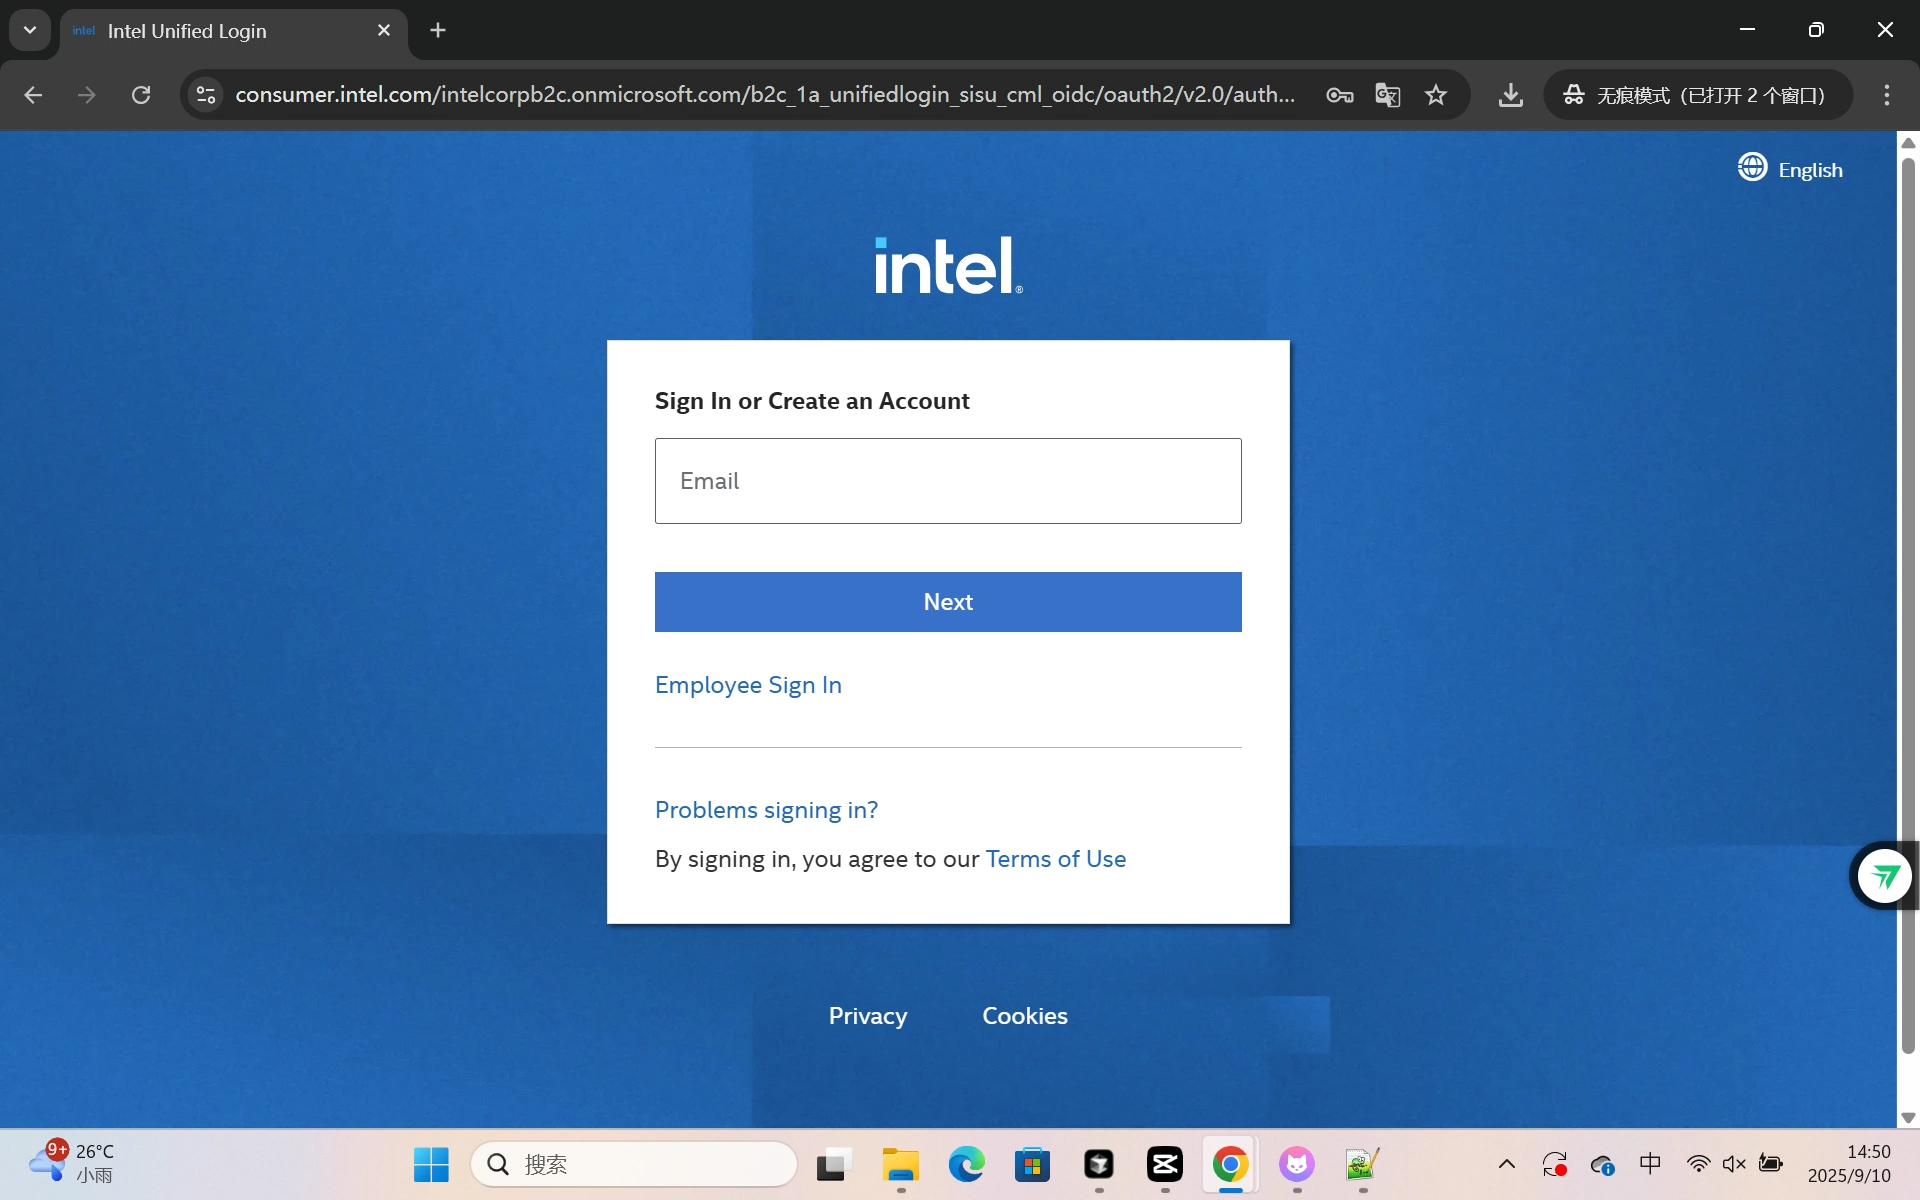Toggle the muted volume tray icon

[x=1734, y=1164]
